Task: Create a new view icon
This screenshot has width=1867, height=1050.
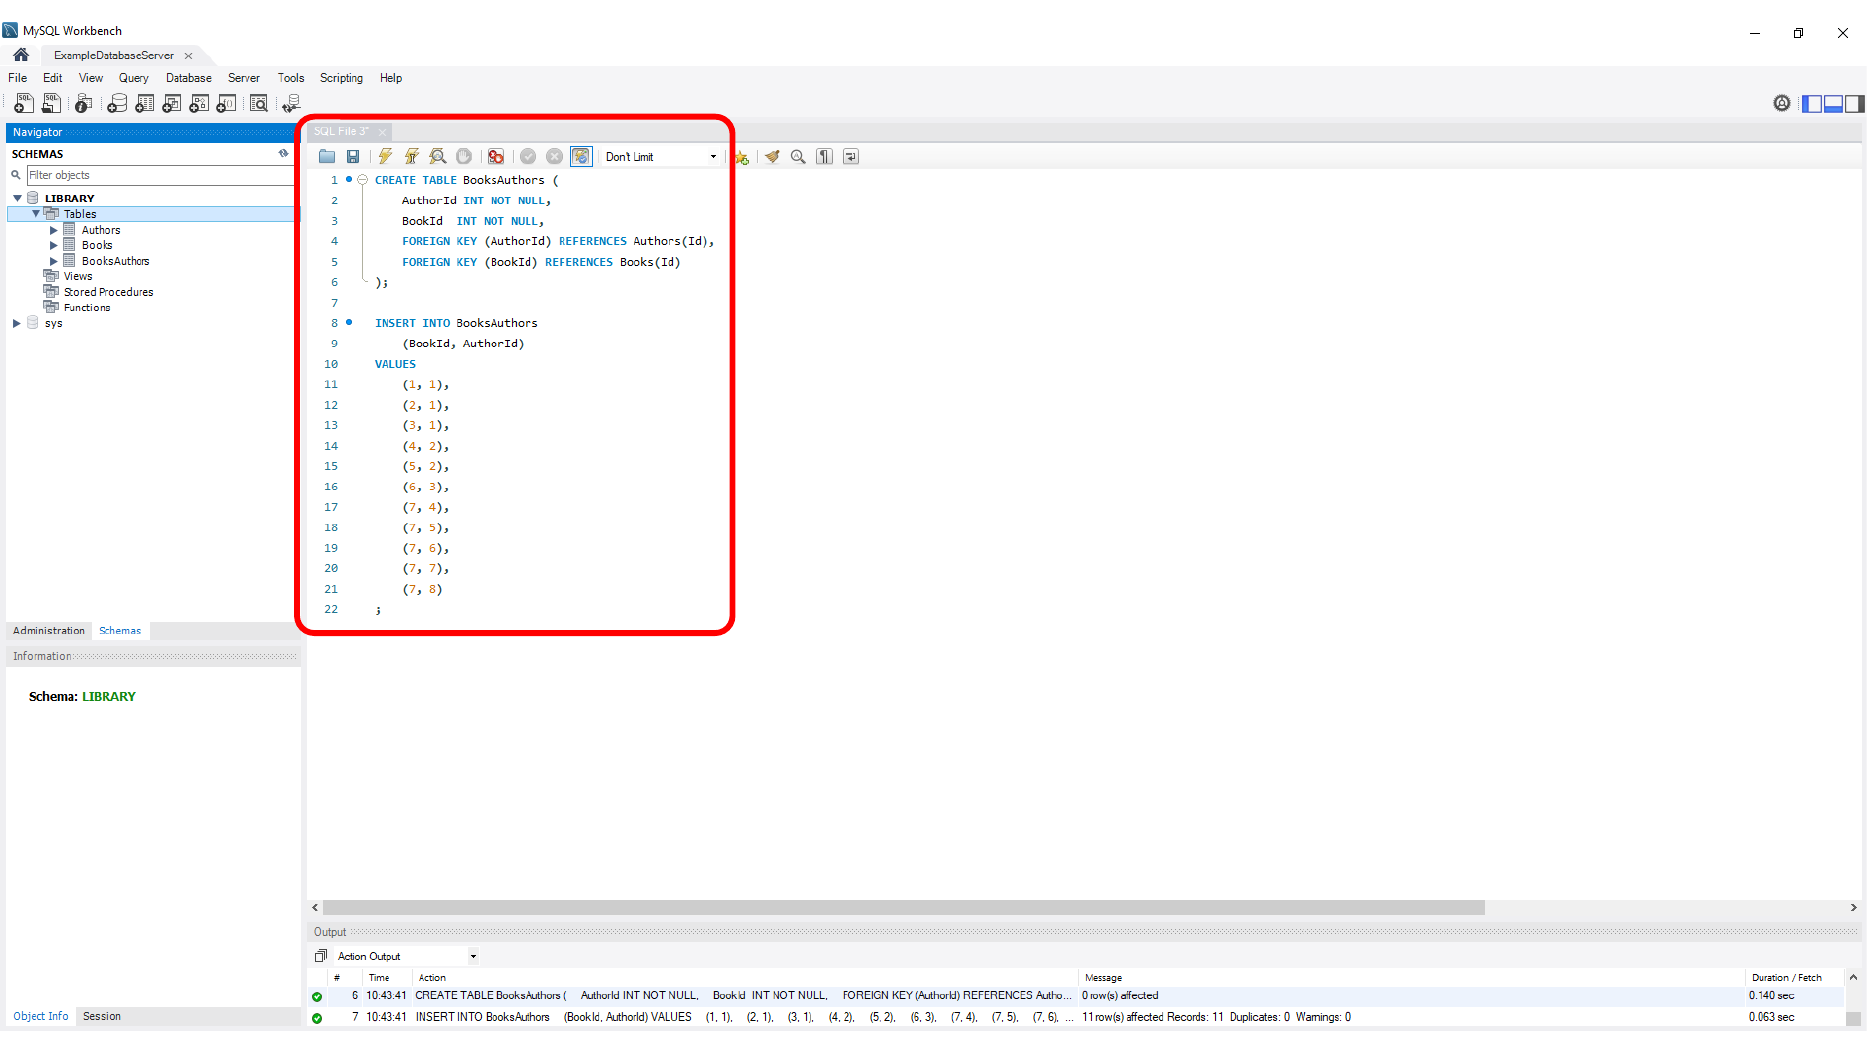Action: (x=172, y=103)
